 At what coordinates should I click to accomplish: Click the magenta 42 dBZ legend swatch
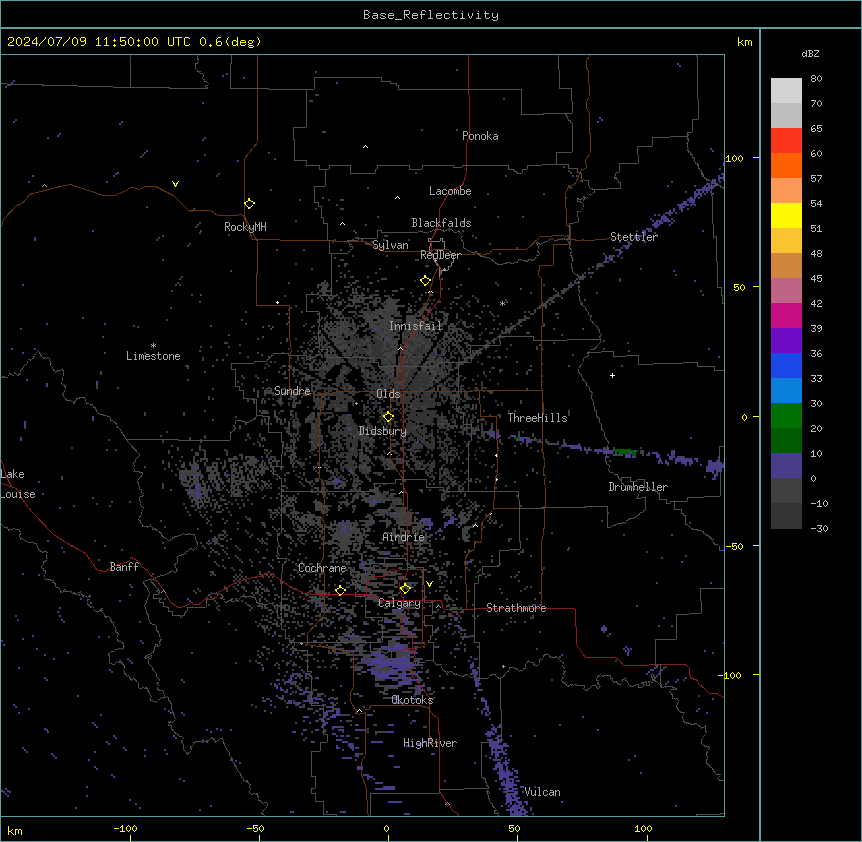pos(786,315)
